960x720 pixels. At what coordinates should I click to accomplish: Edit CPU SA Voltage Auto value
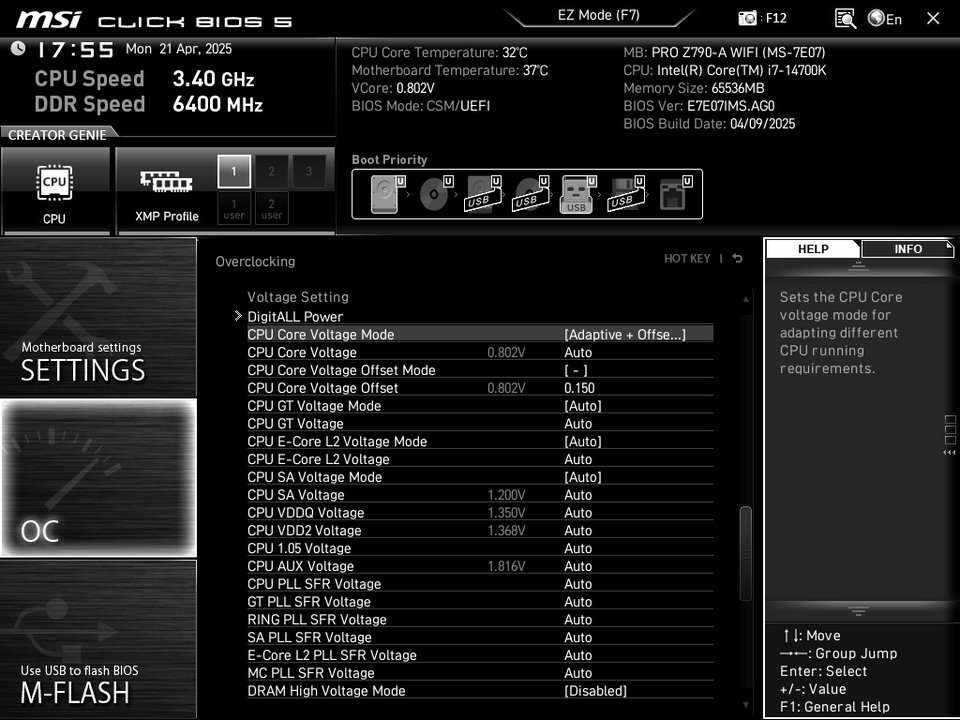pos(578,494)
